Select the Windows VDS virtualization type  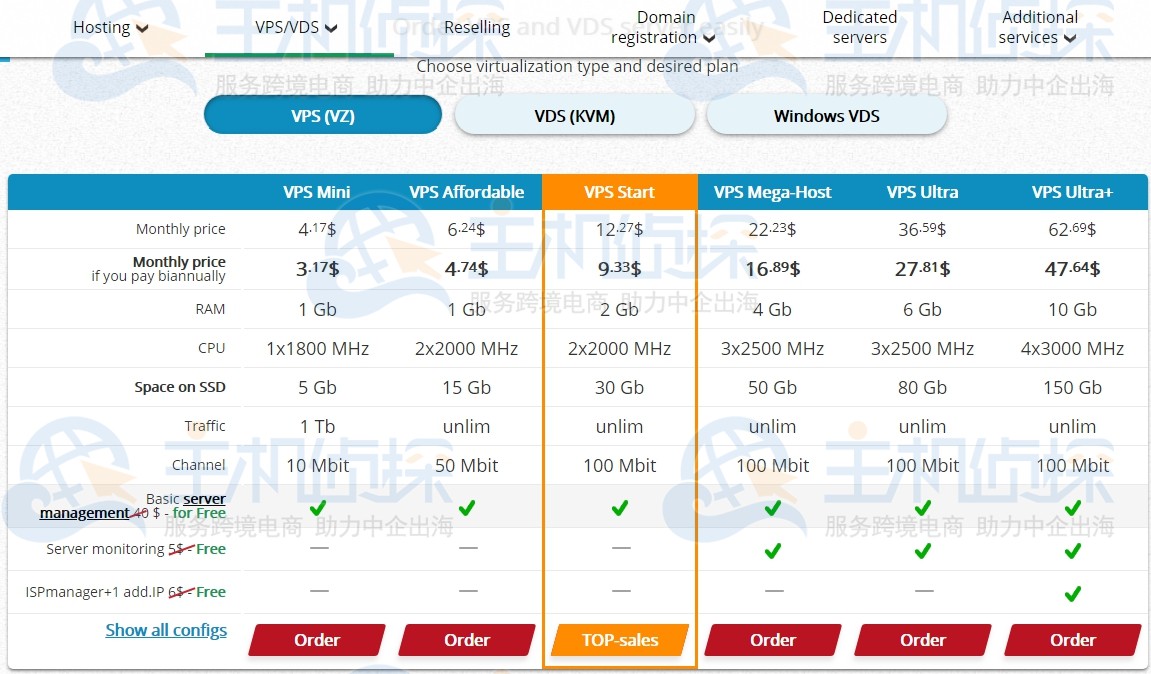point(826,116)
